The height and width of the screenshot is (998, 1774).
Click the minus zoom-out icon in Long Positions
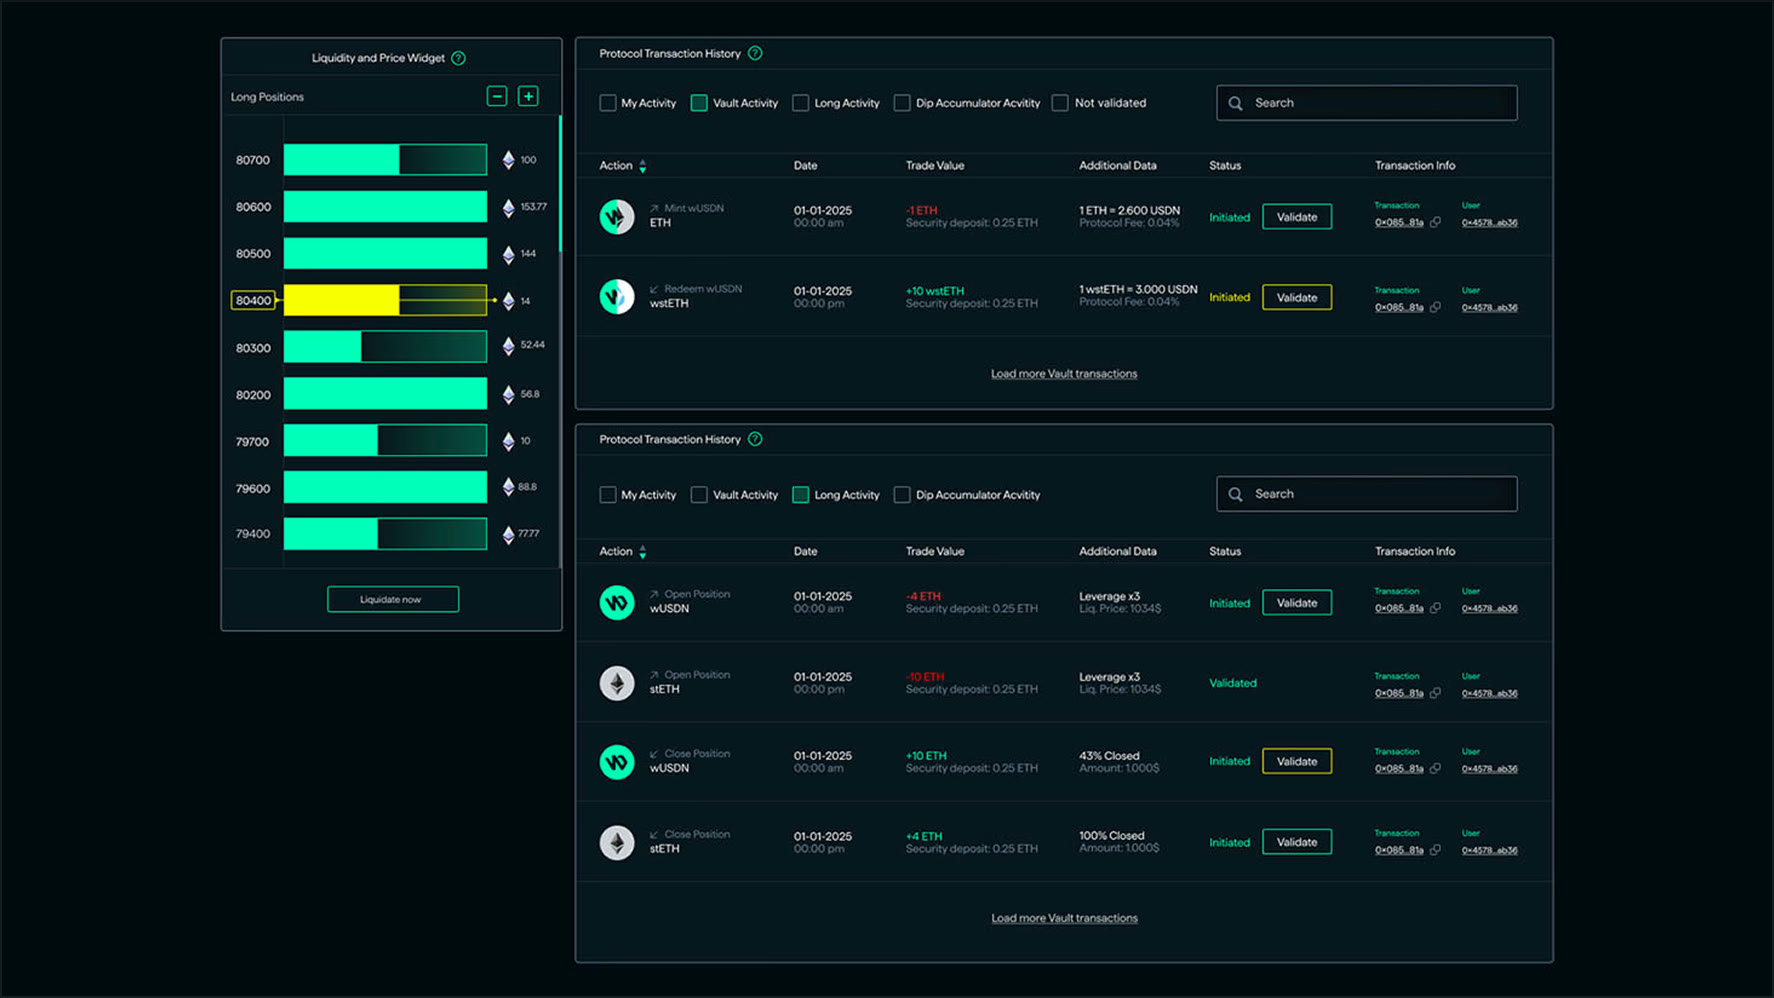click(497, 96)
